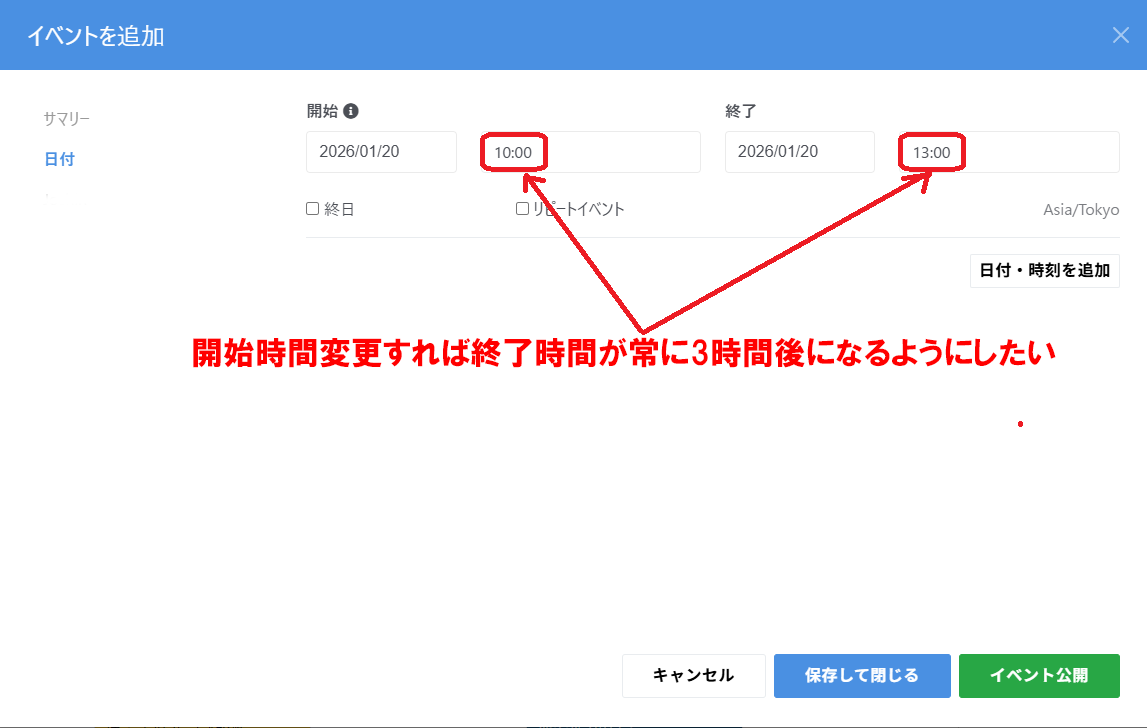Enable the 終日 all-day checkbox

313,209
